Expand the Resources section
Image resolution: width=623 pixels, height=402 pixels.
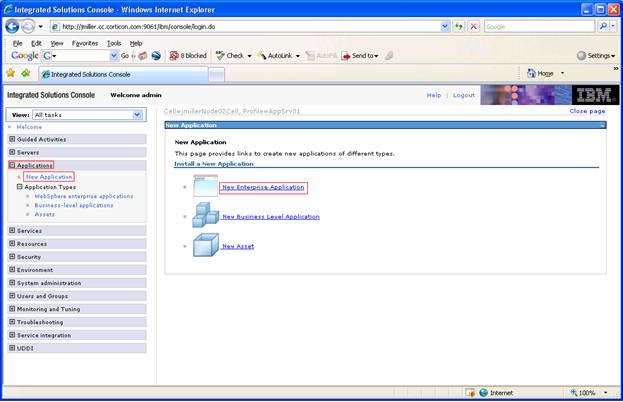tap(12, 244)
